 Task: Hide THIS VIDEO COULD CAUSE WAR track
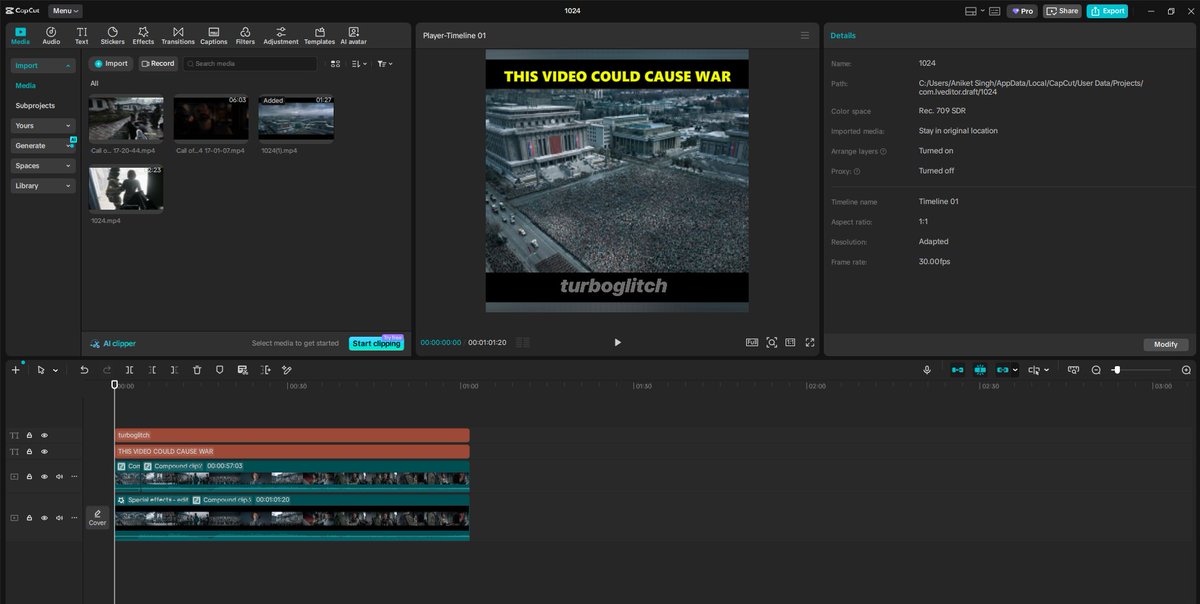tap(44, 451)
